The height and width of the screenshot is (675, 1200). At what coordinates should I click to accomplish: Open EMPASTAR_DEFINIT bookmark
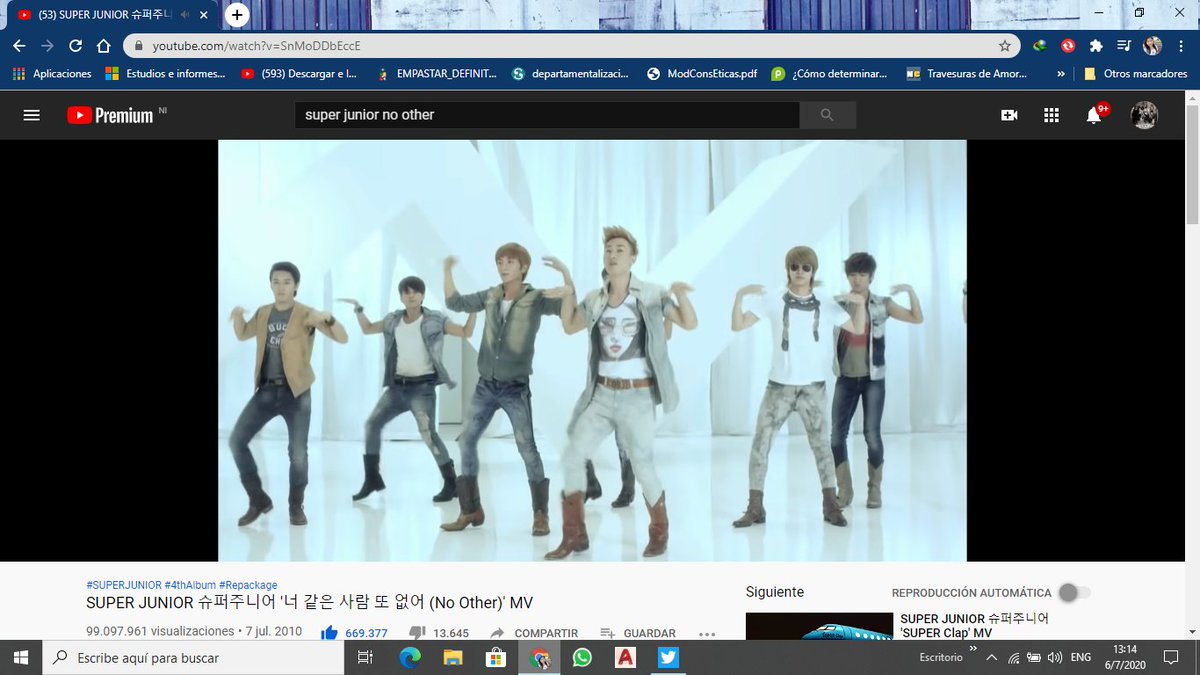pos(436,73)
